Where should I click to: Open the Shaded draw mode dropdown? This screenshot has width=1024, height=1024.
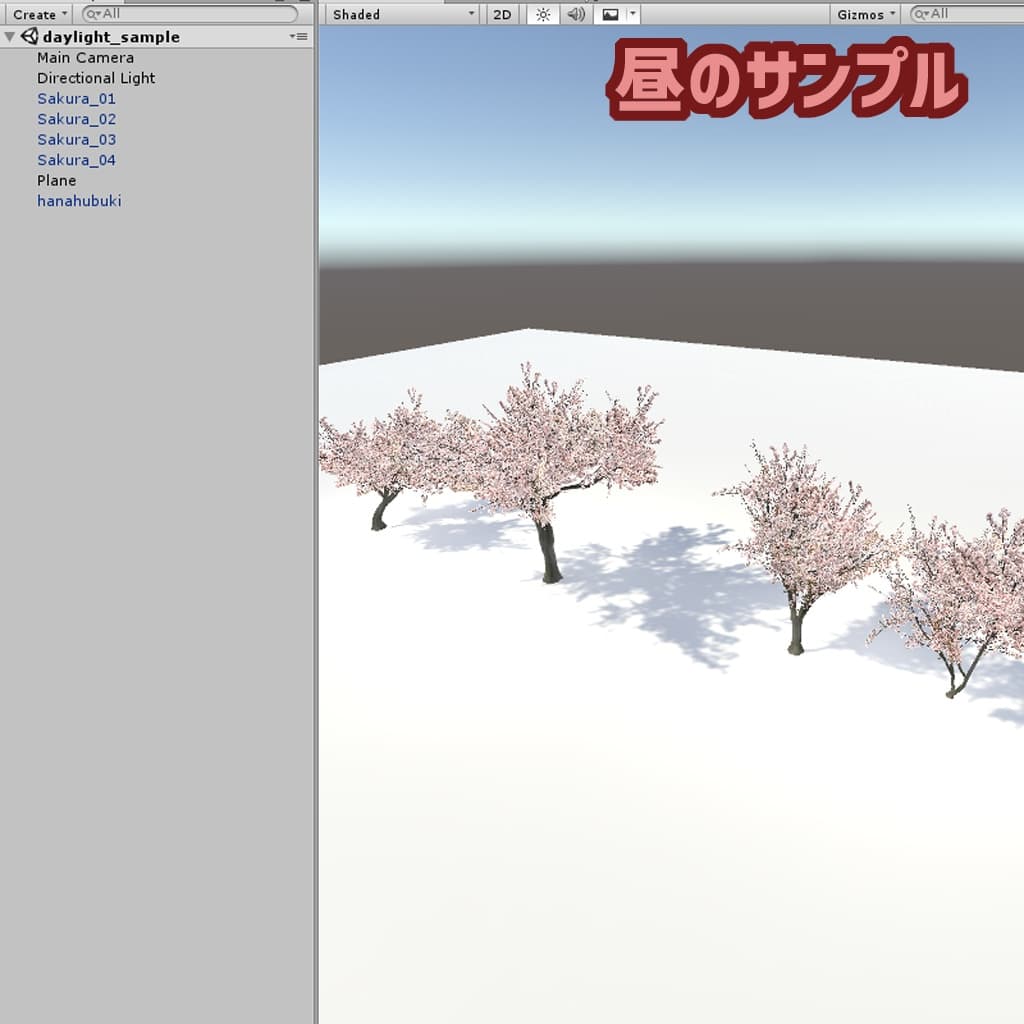pyautogui.click(x=403, y=15)
